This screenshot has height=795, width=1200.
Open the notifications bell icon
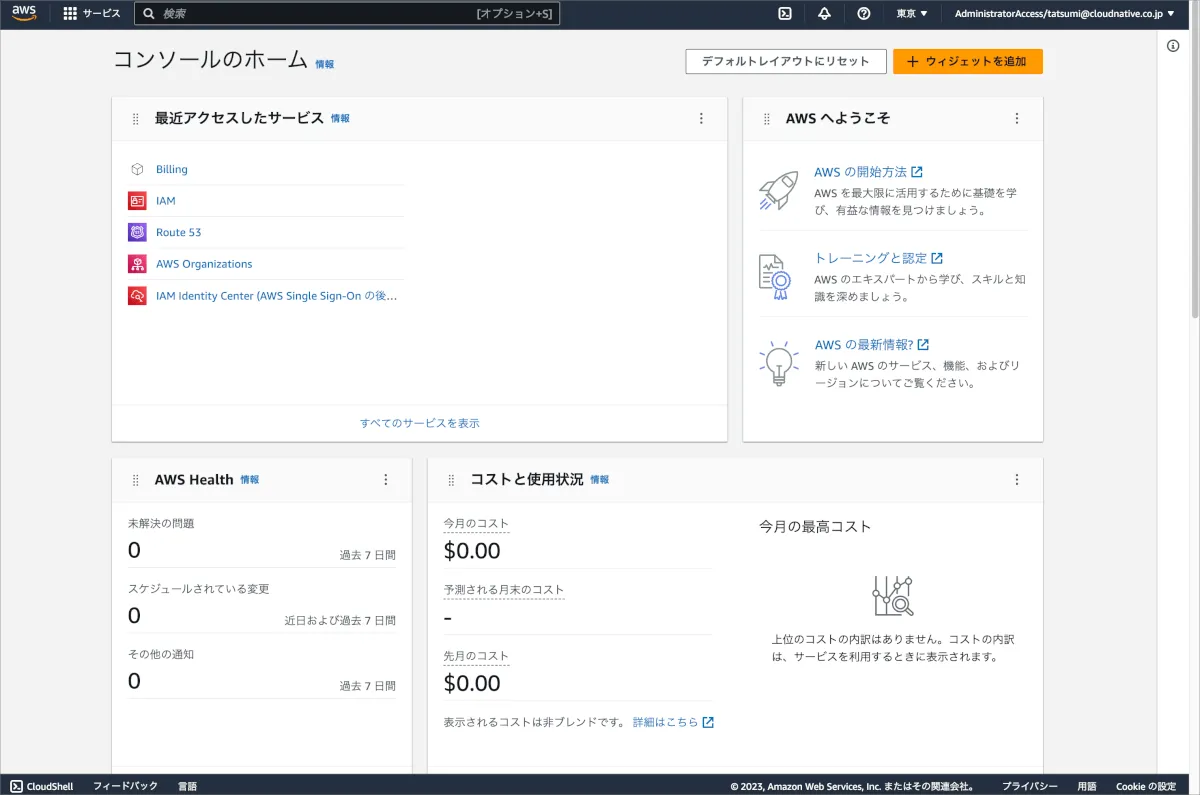(824, 14)
